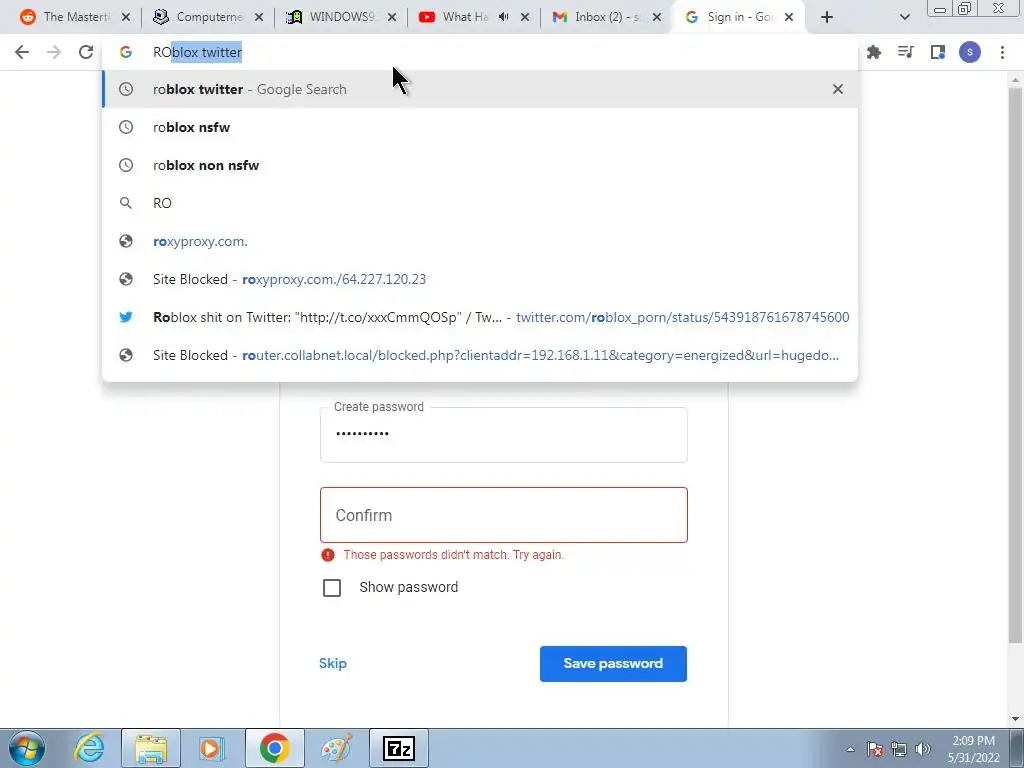Mute the What Ha tab audio icon
1024x768 pixels.
[504, 17]
